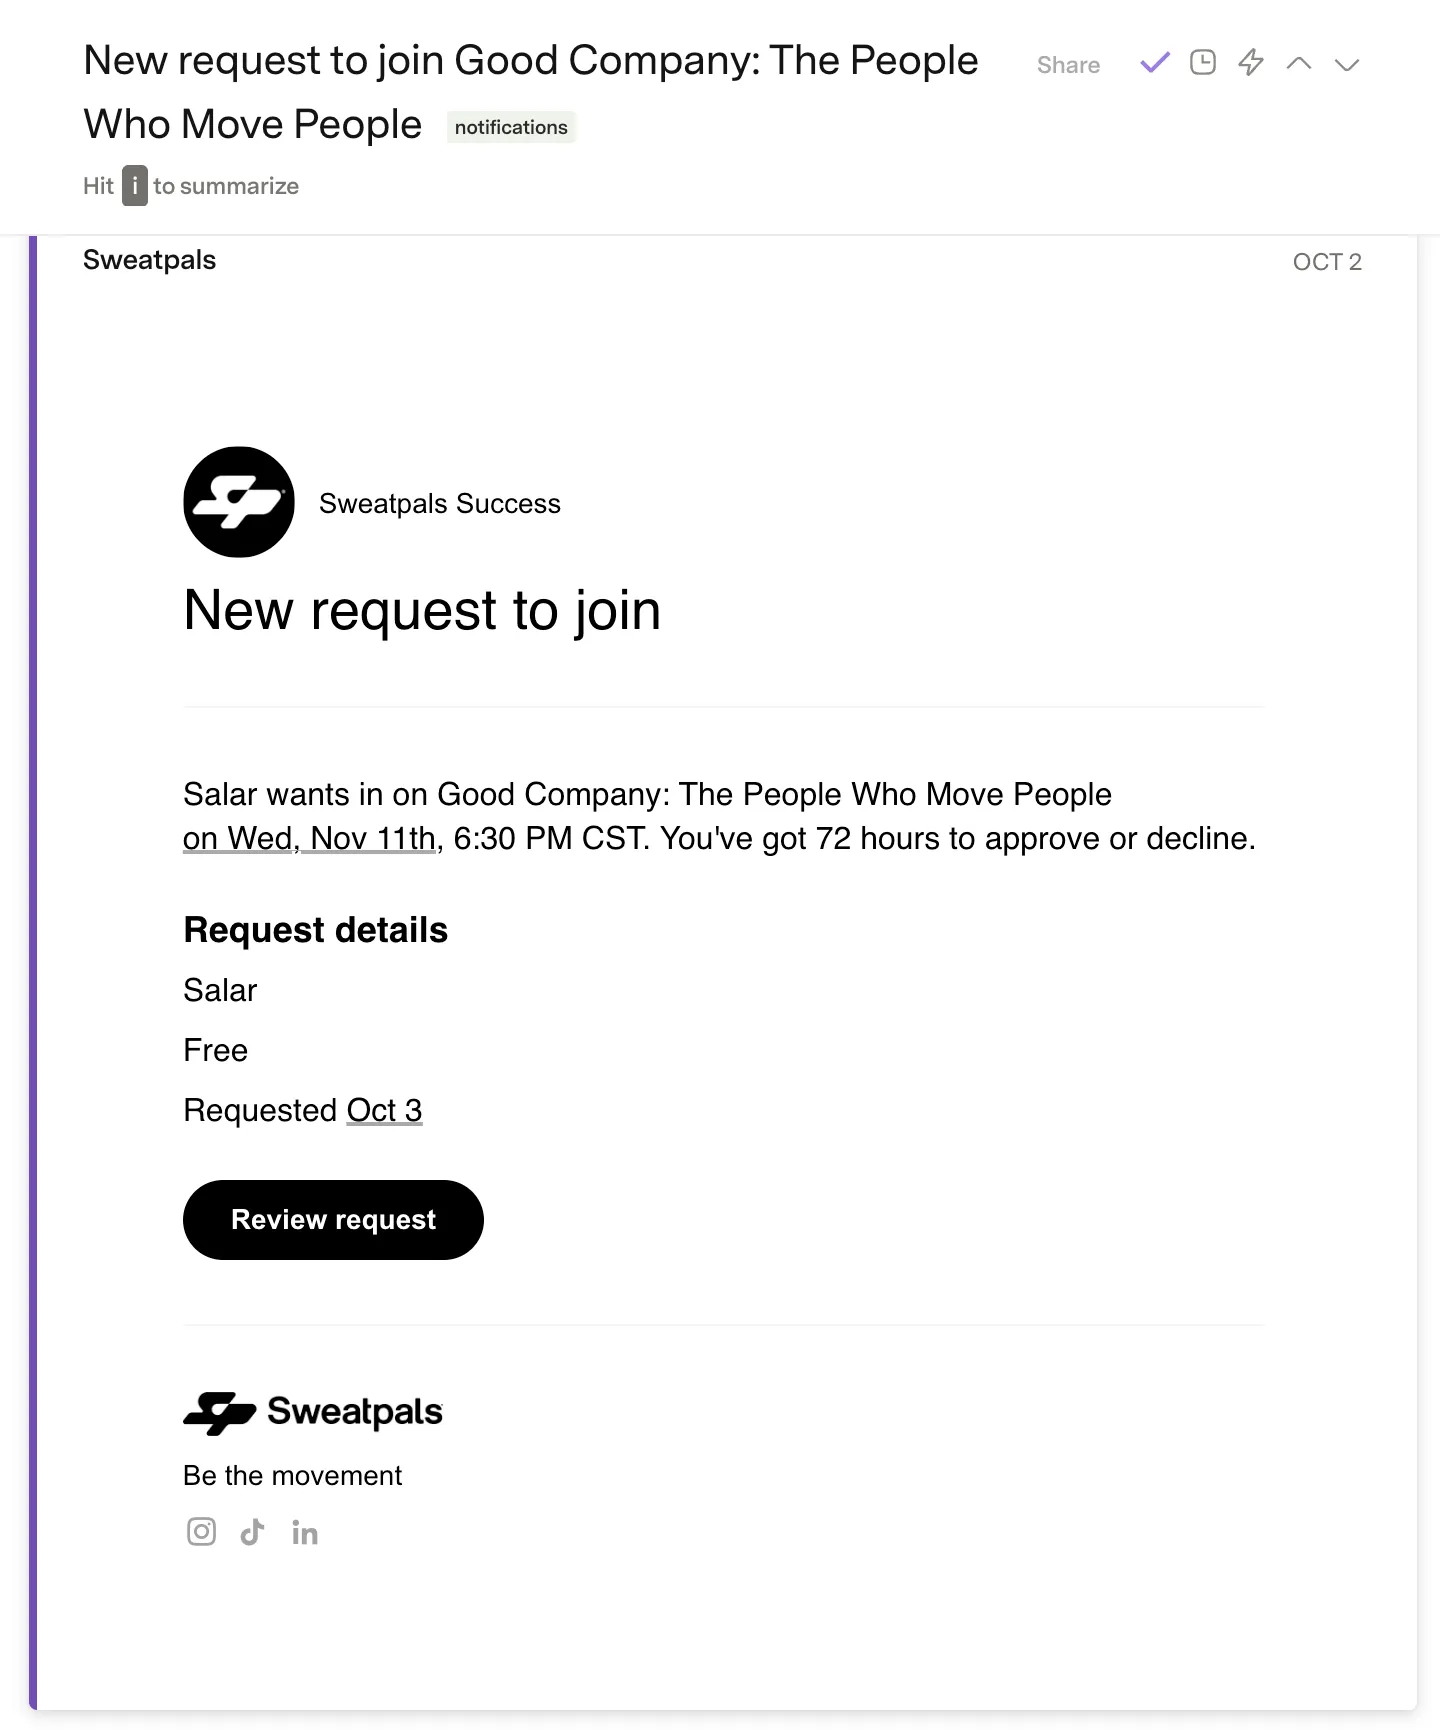
Task: Click the Sweatpals footer logo
Action: pos(313,1412)
